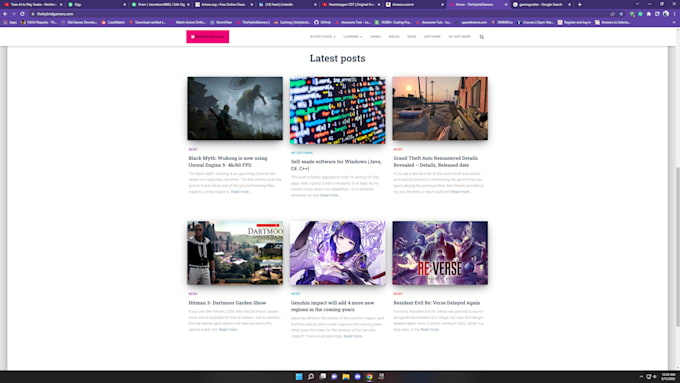
Task: Open the Chrome three-dot menu
Action: 674,14
